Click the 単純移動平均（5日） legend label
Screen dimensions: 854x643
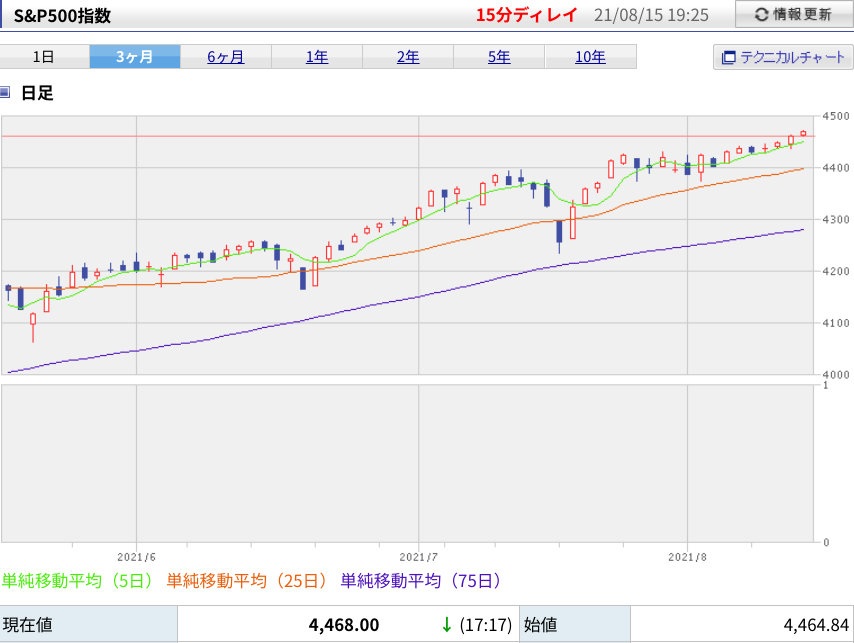coord(77,581)
